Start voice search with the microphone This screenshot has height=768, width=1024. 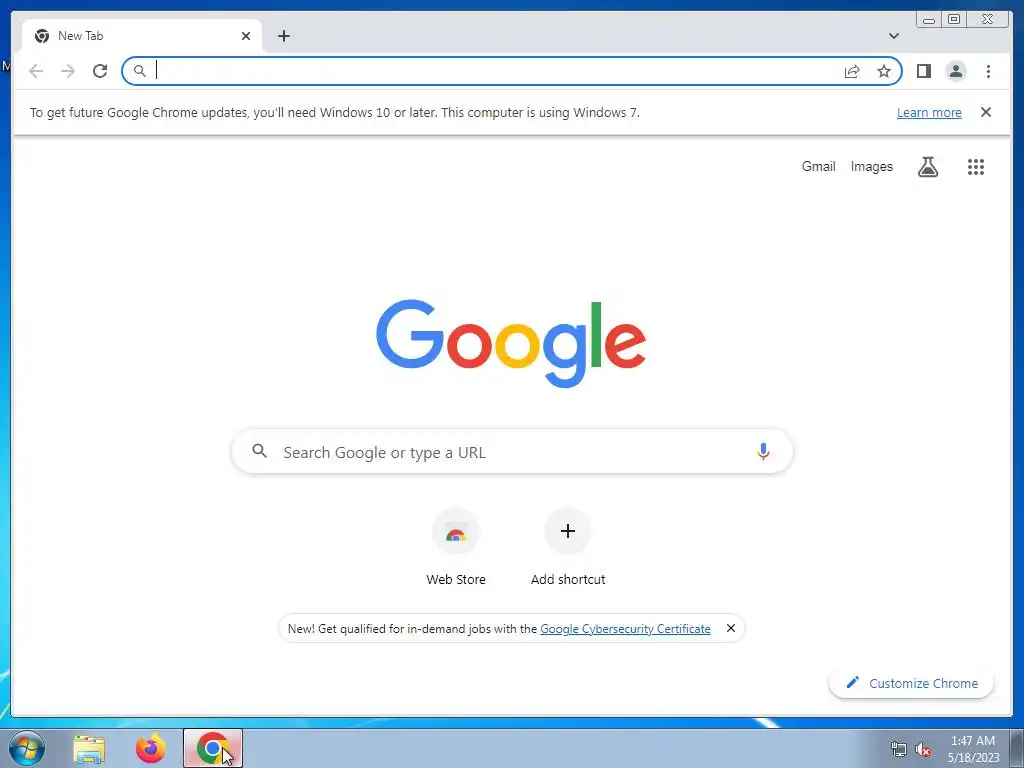[763, 451]
